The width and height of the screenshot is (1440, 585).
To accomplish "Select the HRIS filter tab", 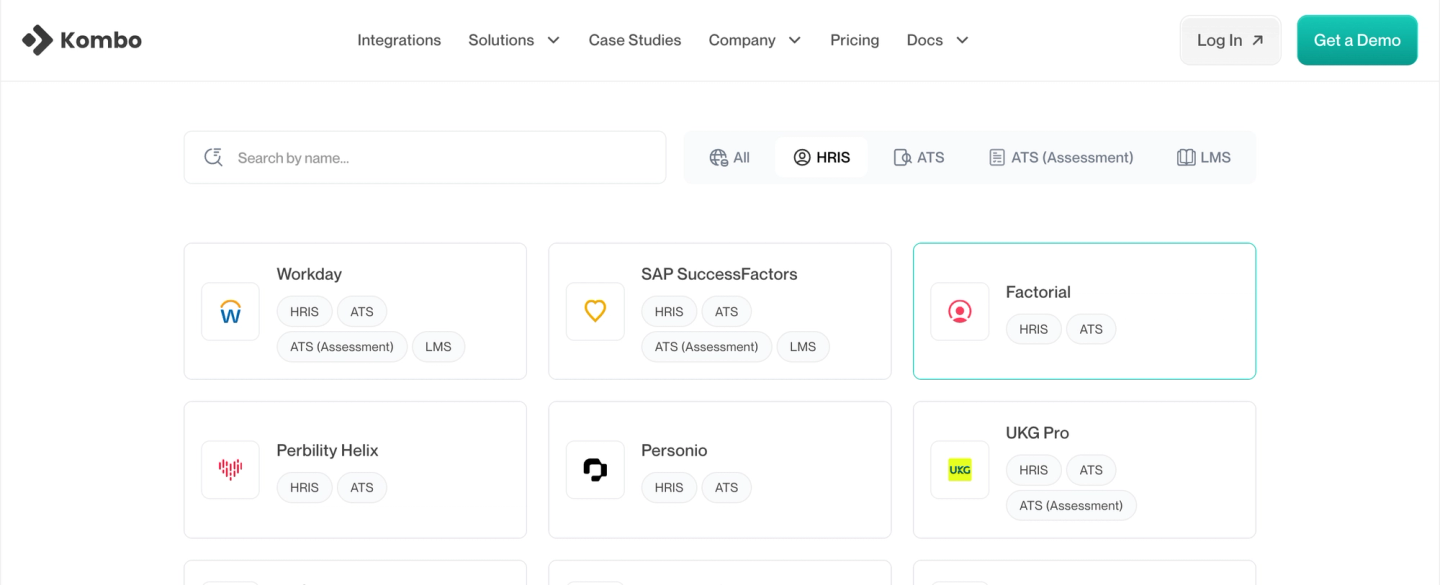I will (822, 157).
